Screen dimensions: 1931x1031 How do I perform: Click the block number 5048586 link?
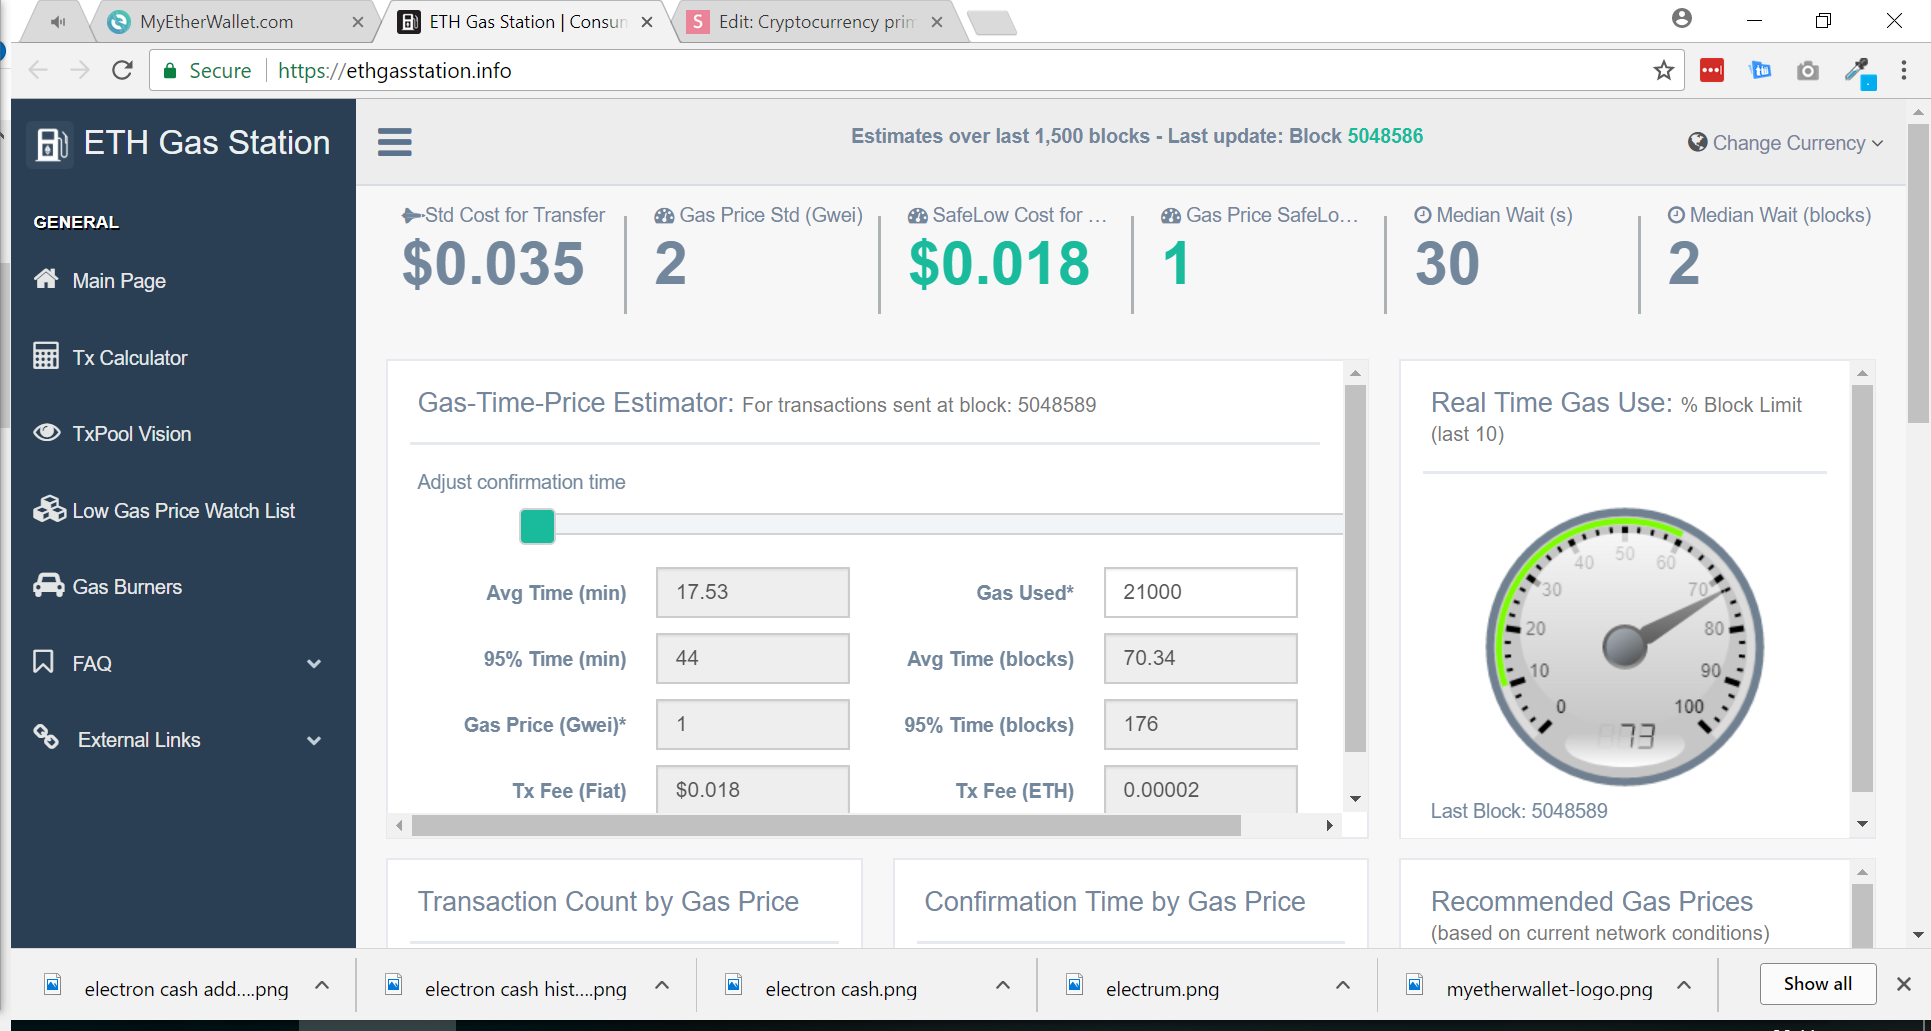pos(1385,136)
